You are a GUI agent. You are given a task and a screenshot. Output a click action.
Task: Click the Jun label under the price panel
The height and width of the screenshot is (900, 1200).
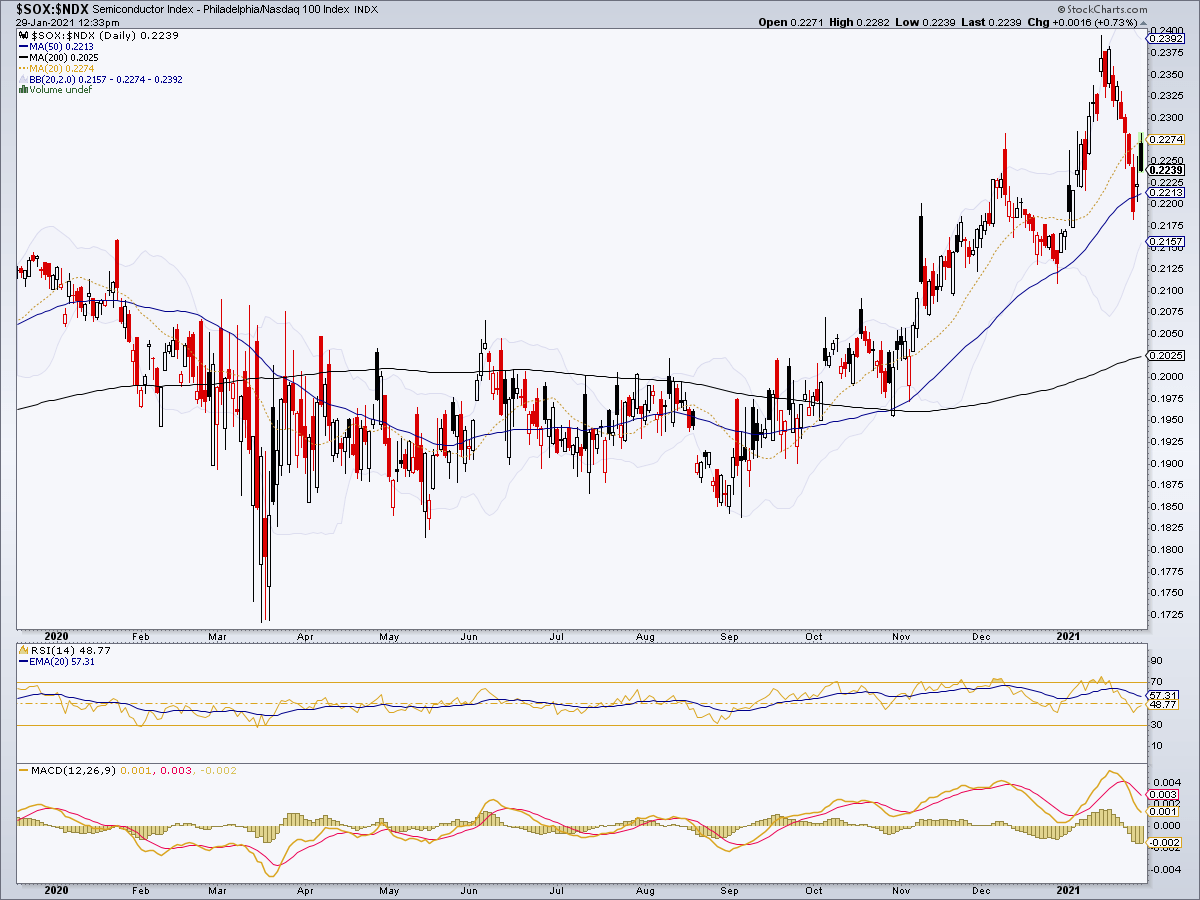coord(468,635)
